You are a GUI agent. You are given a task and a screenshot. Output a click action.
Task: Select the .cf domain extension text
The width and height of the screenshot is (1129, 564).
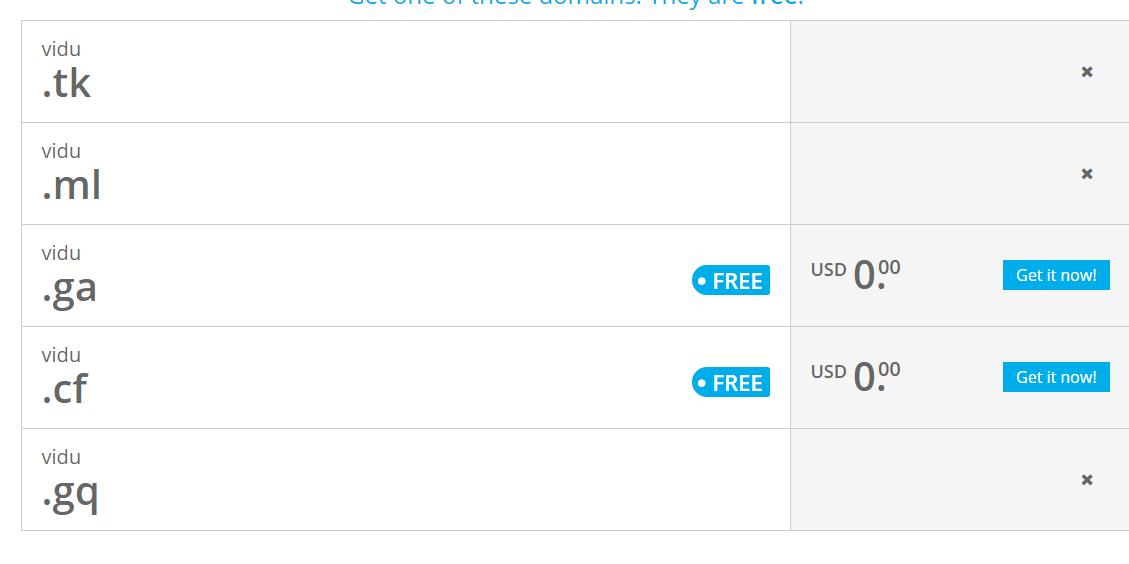64,390
